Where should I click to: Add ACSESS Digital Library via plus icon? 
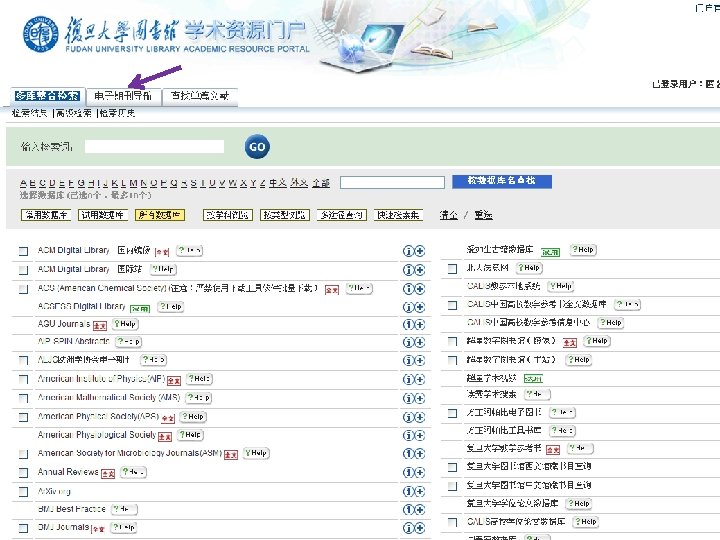420,307
